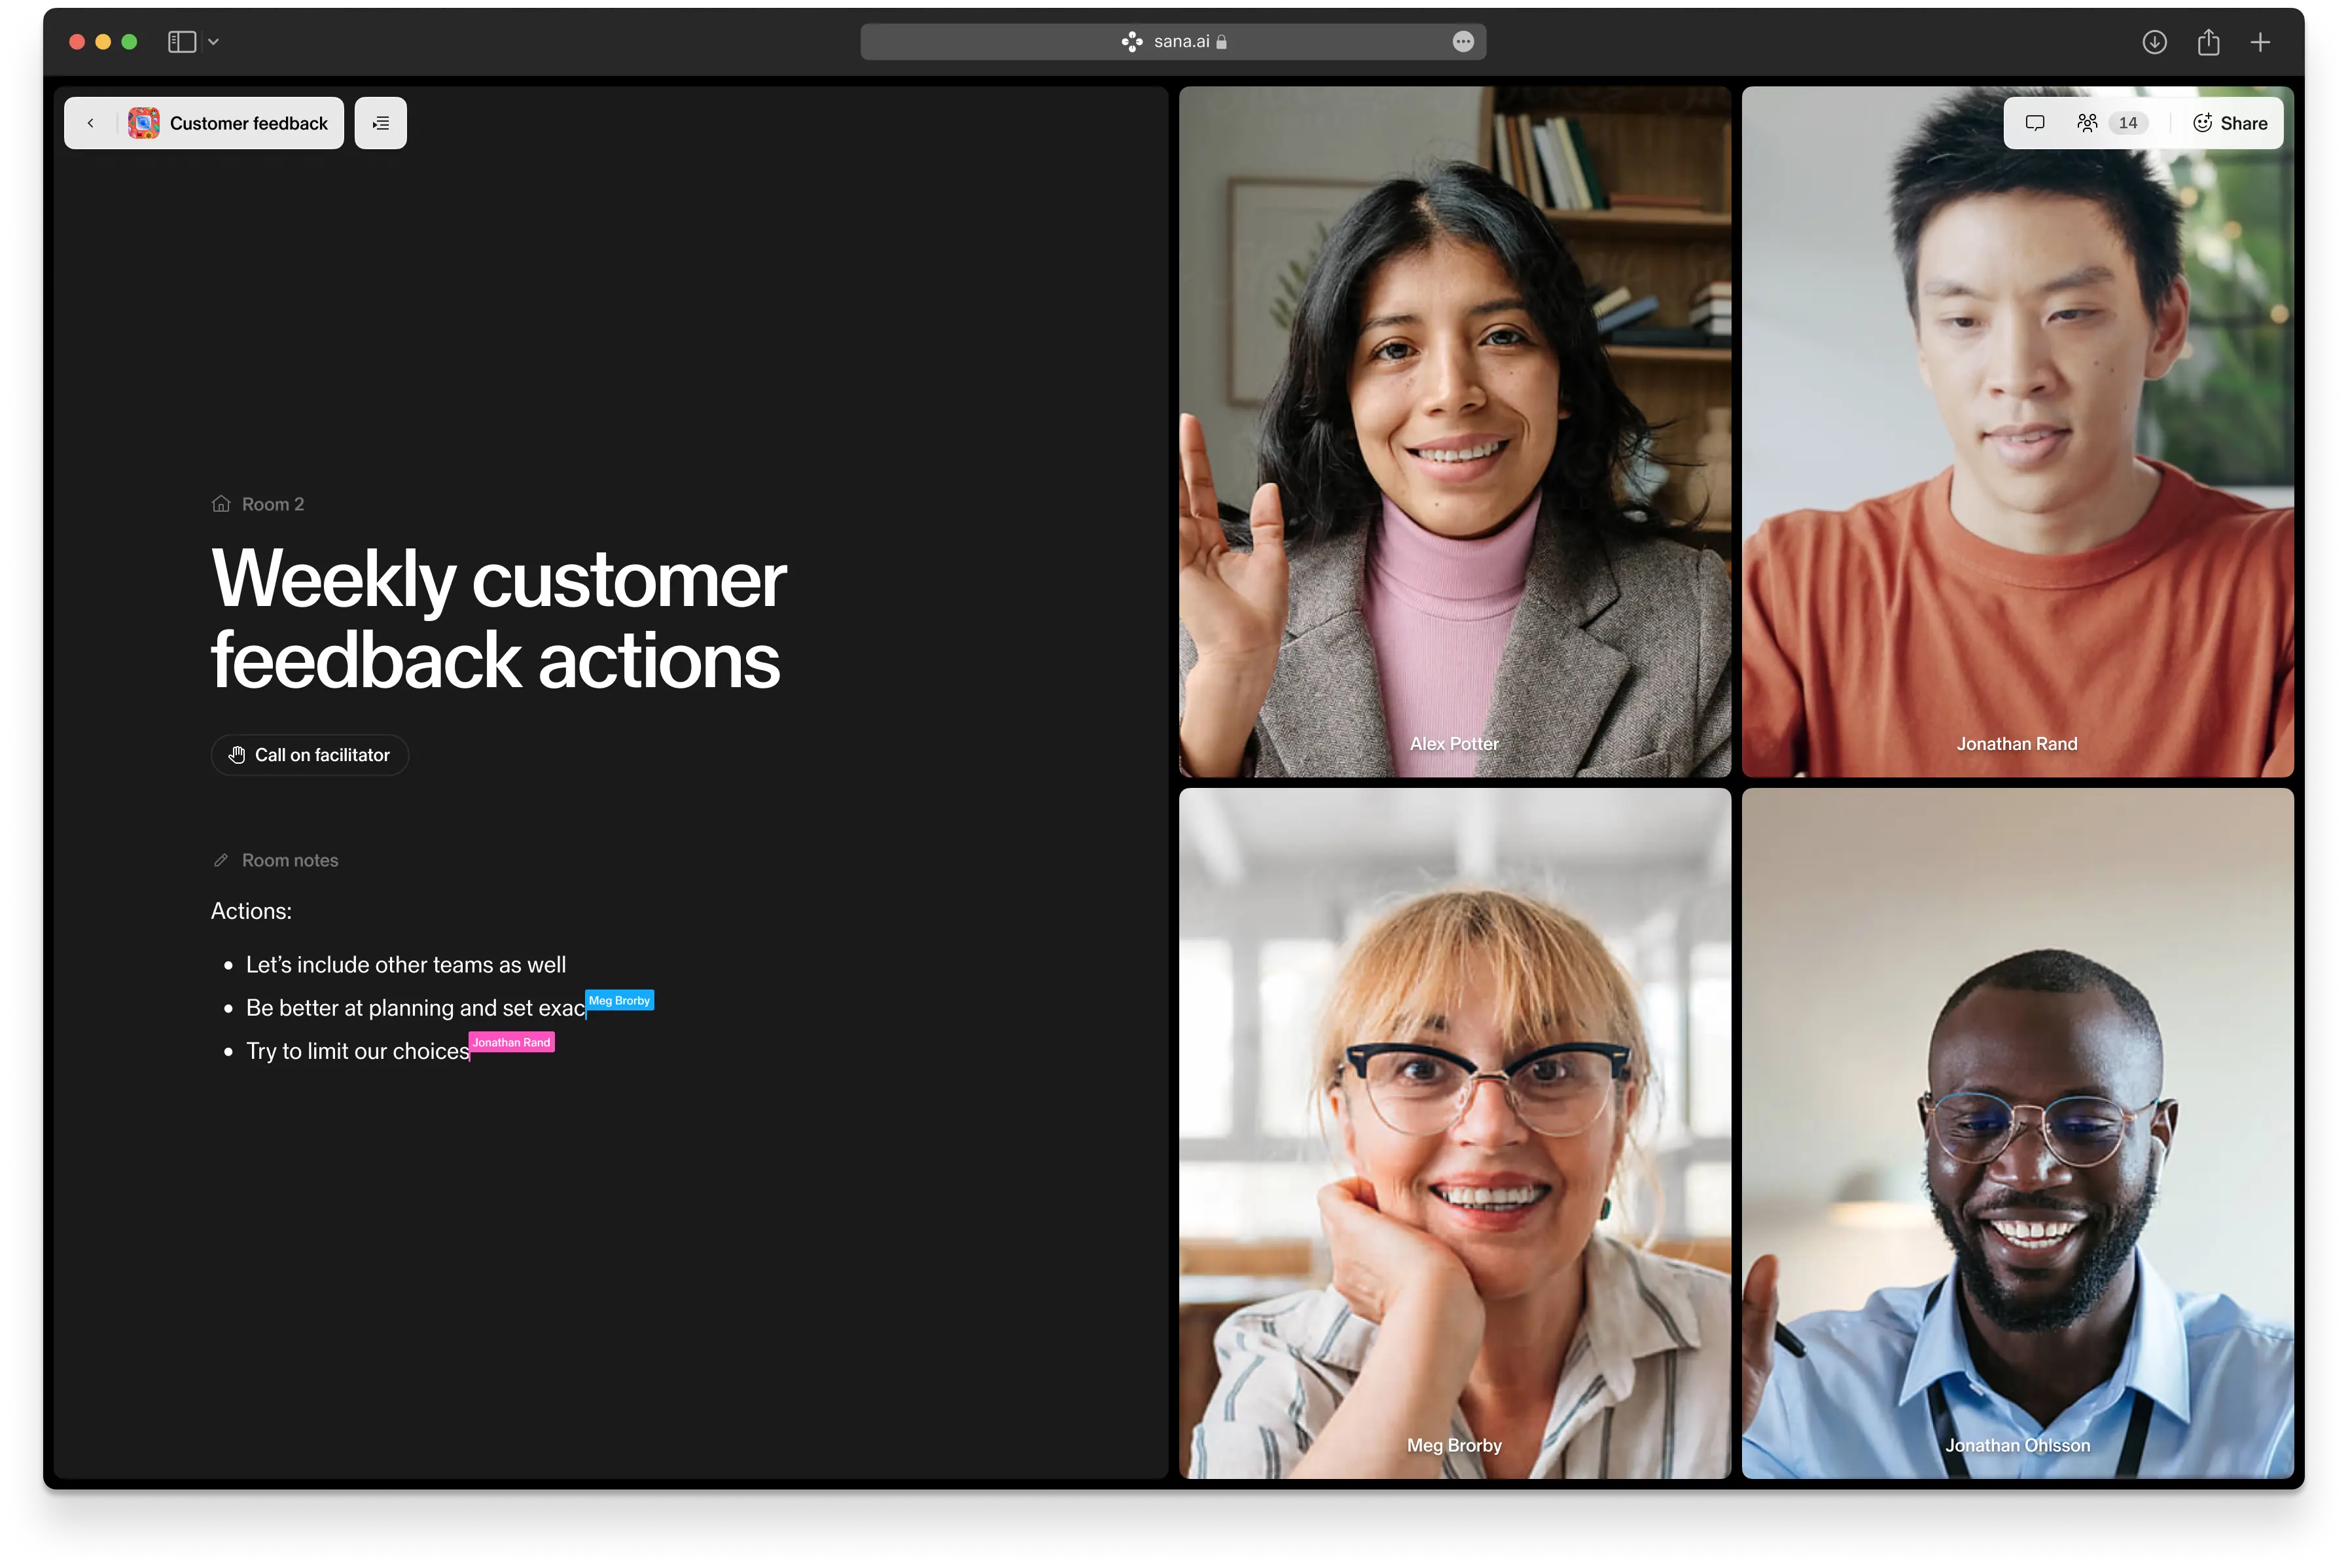Click the back chevron beside Customer feedback
The height and width of the screenshot is (1568, 2348).
coord(91,123)
